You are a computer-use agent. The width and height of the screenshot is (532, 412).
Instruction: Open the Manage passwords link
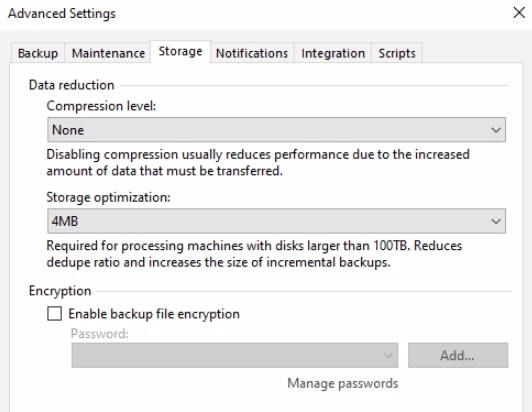coord(343,383)
